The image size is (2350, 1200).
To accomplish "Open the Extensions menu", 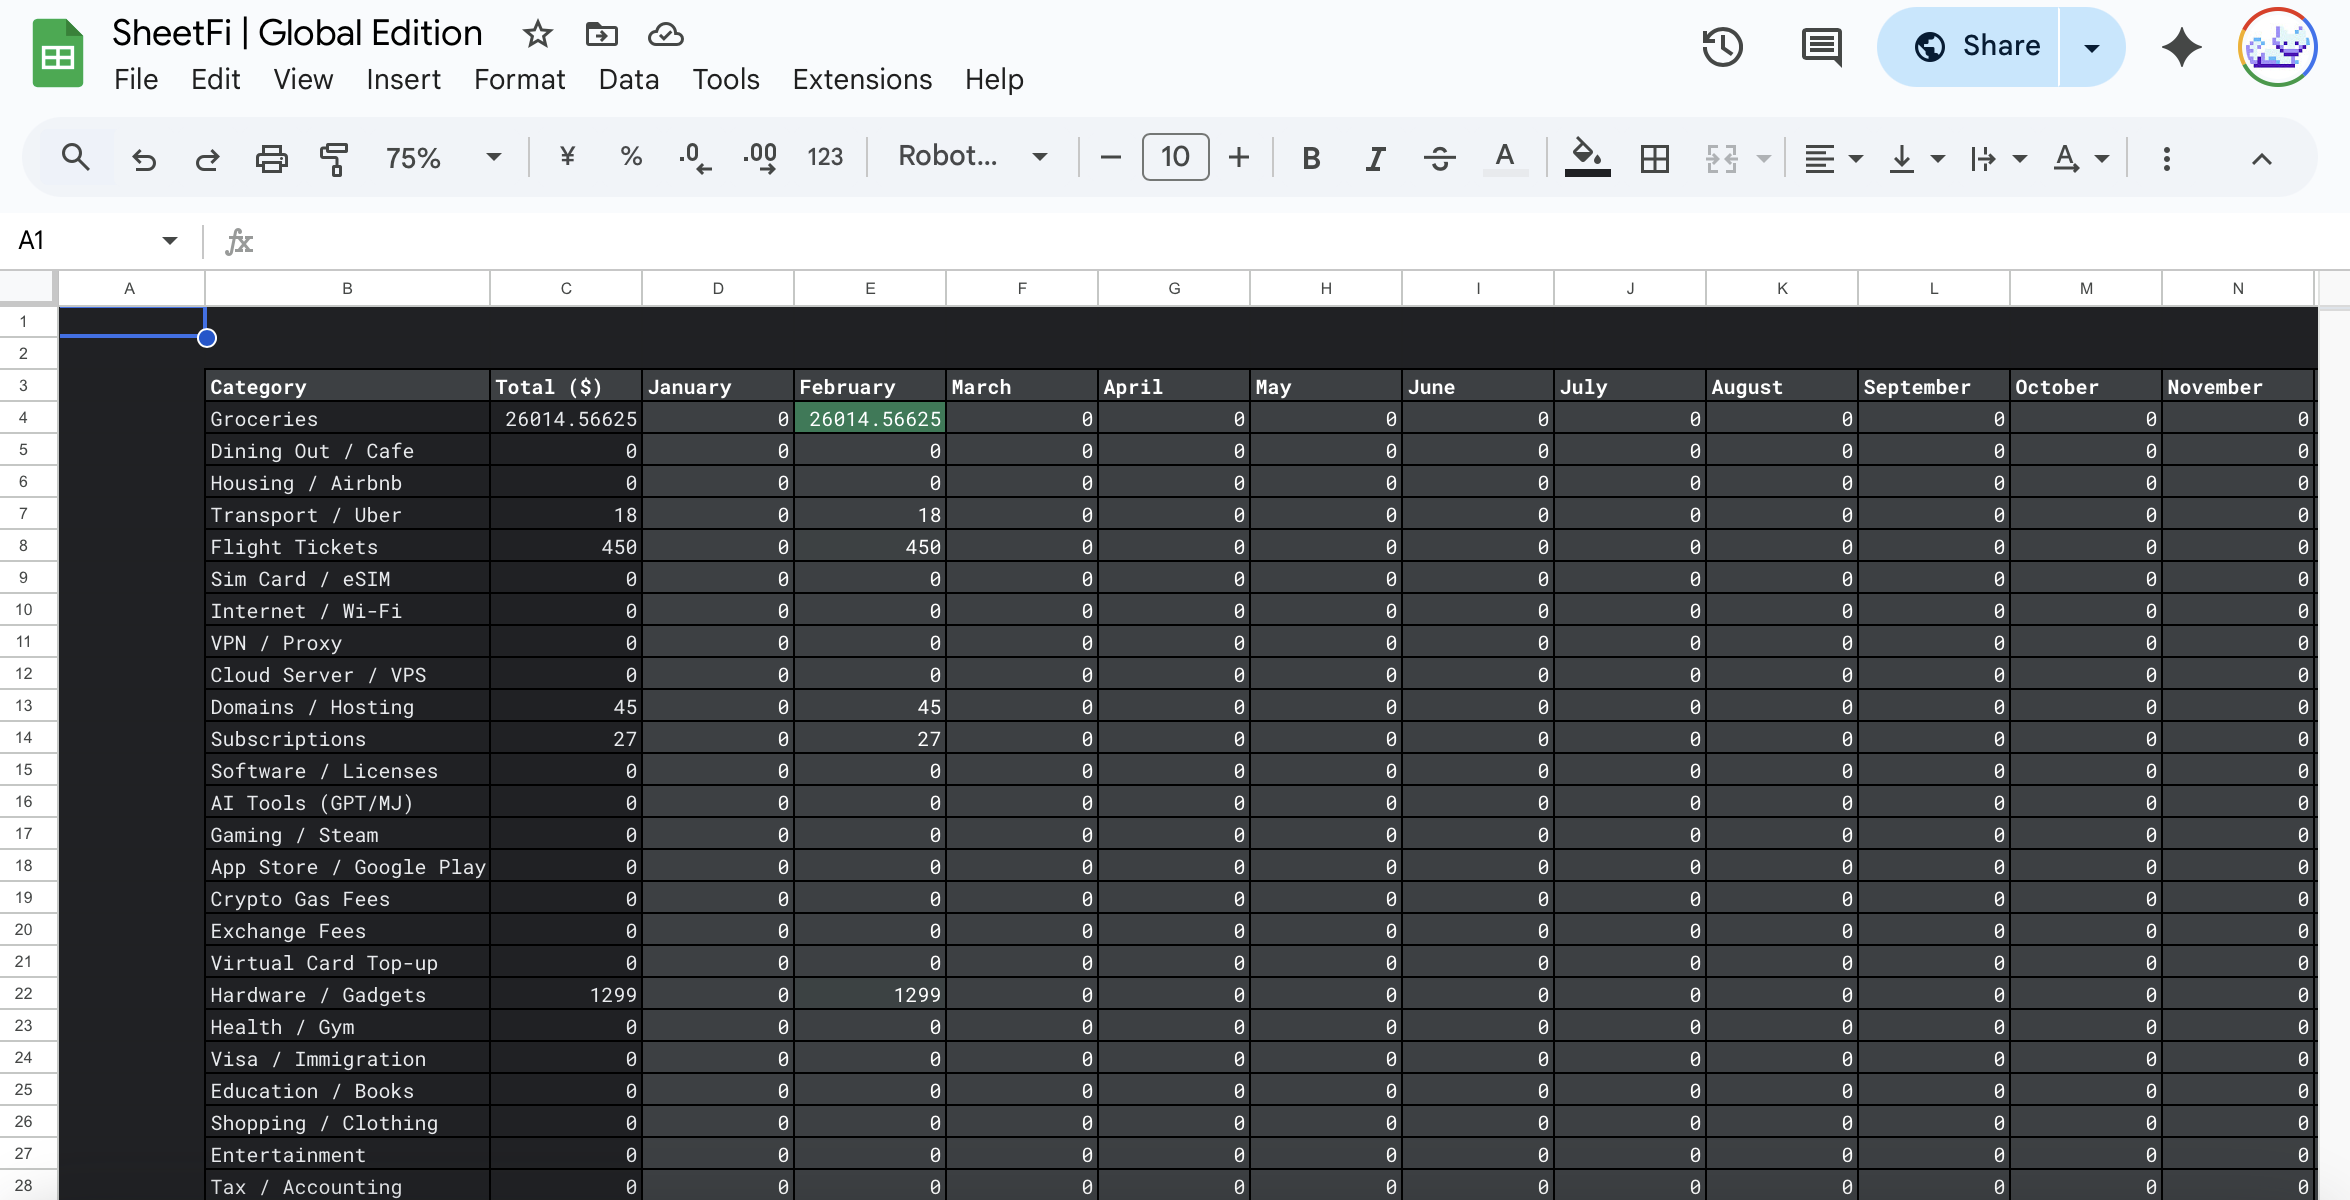I will (x=862, y=79).
